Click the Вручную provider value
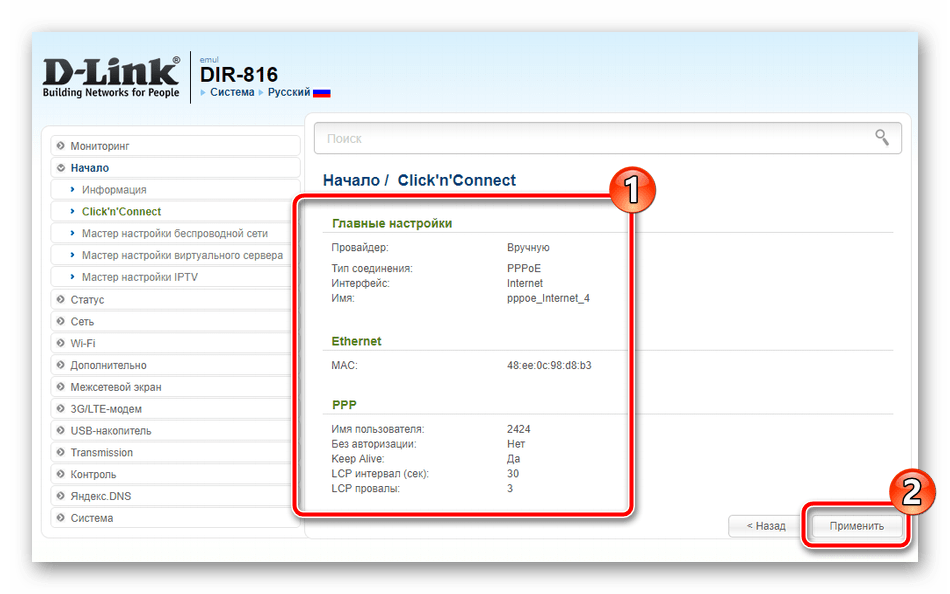The width and height of the screenshot is (950, 594). coord(528,247)
